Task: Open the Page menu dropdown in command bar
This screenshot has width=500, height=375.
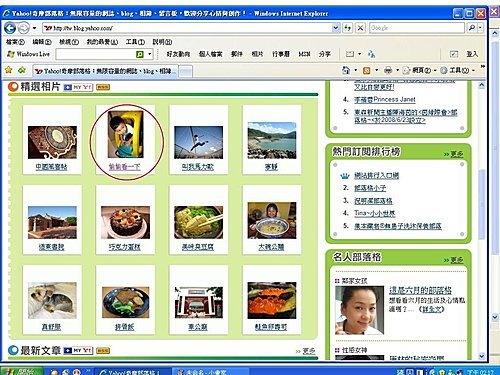Action: tap(419, 70)
